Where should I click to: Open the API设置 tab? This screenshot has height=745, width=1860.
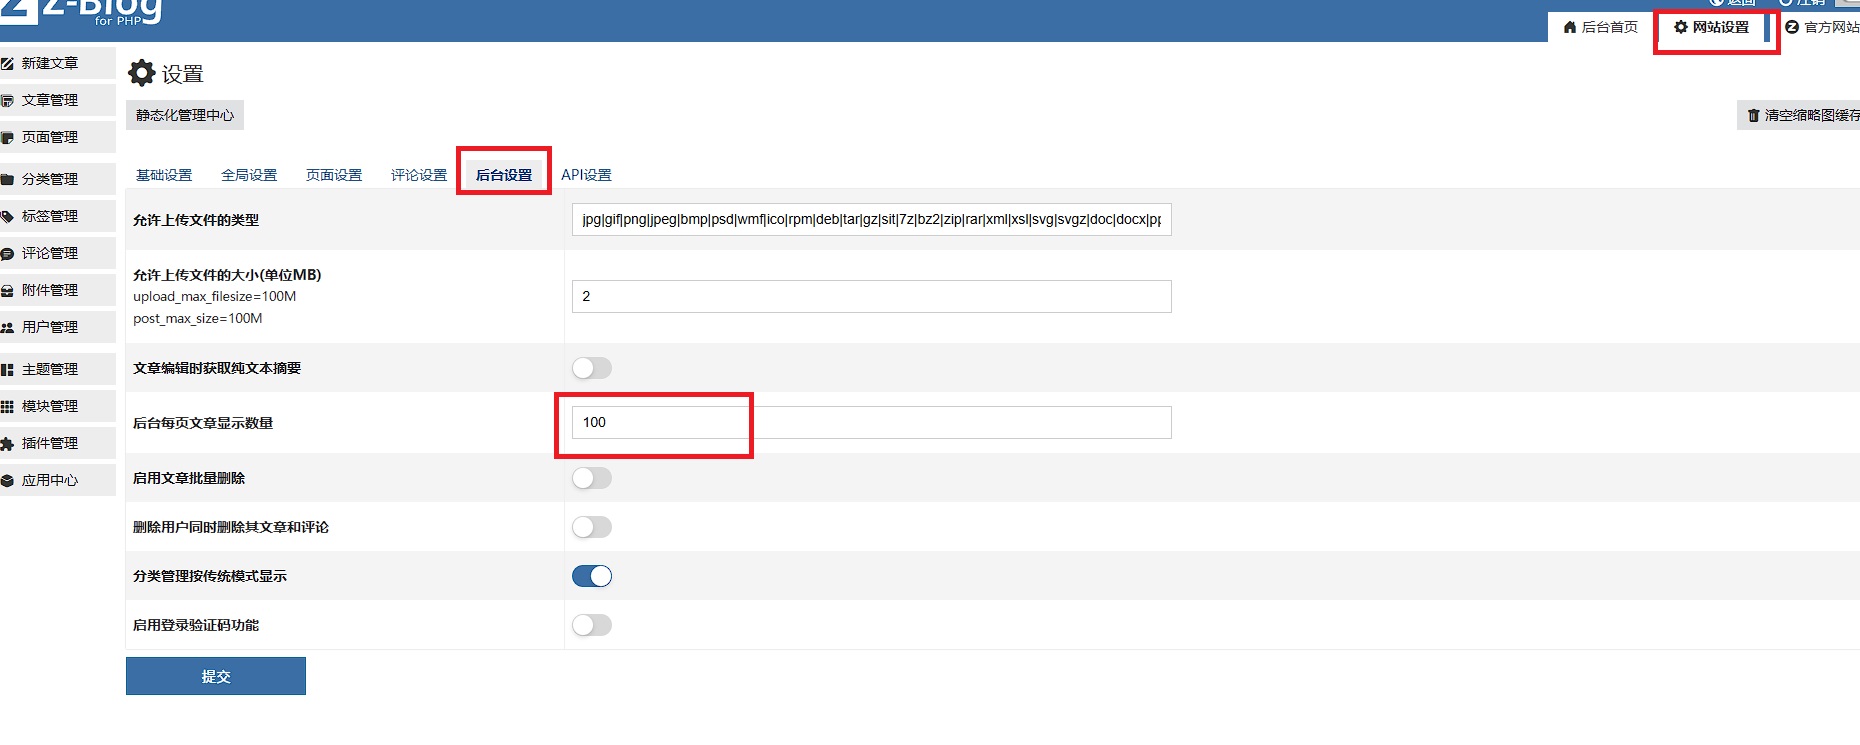[x=586, y=175]
